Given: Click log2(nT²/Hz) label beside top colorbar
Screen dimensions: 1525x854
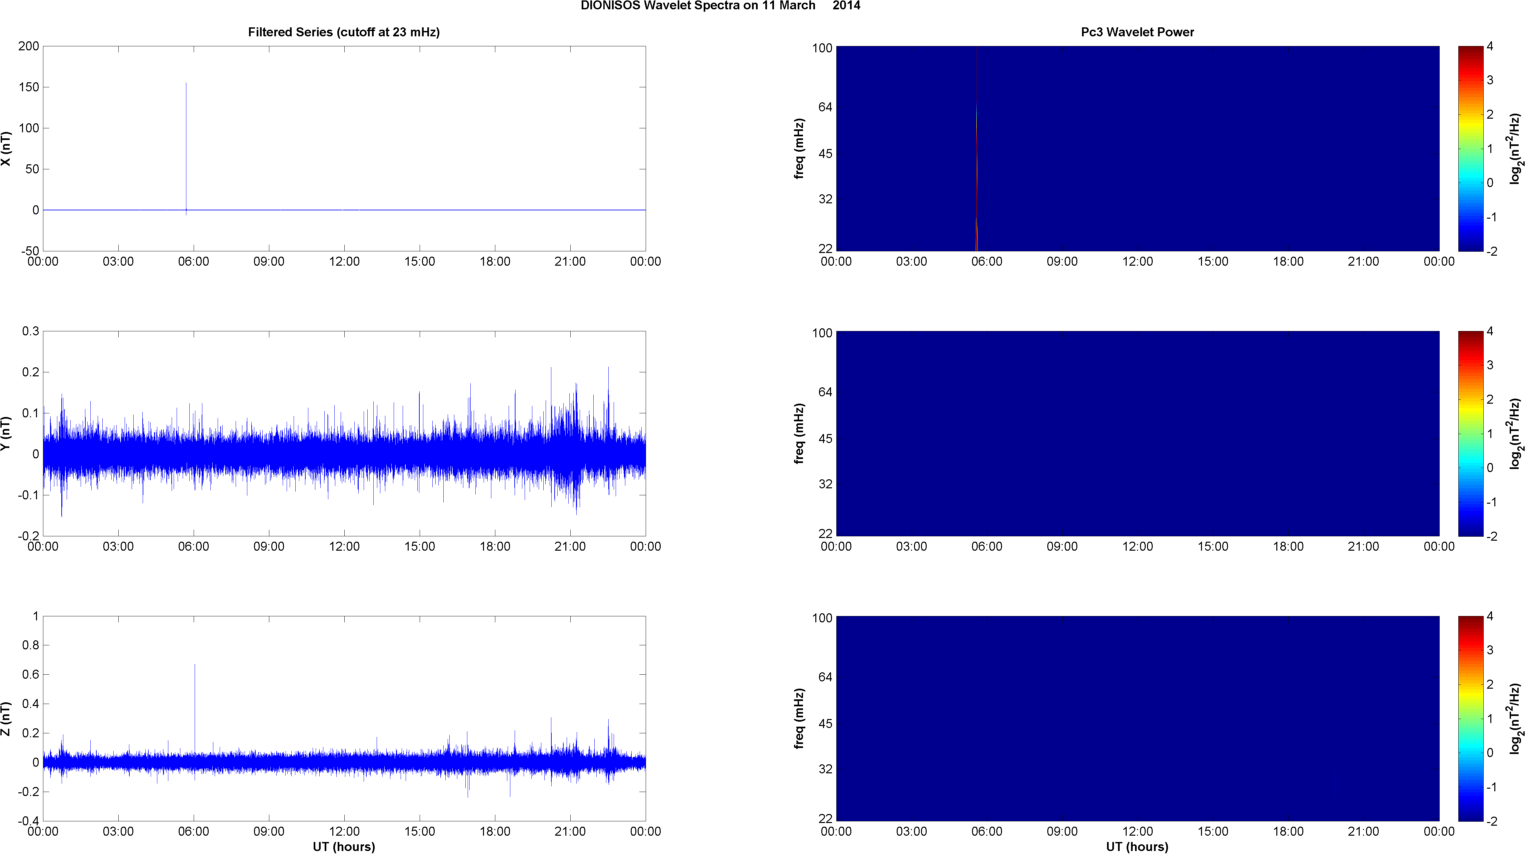Looking at the screenshot, I should [x=1516, y=149].
